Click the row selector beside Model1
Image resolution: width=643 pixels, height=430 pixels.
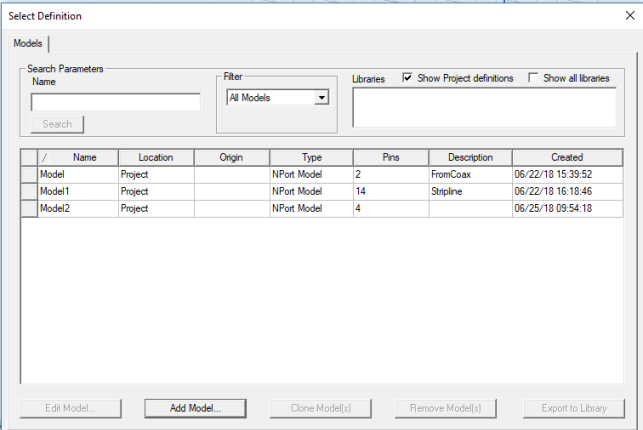(x=29, y=191)
